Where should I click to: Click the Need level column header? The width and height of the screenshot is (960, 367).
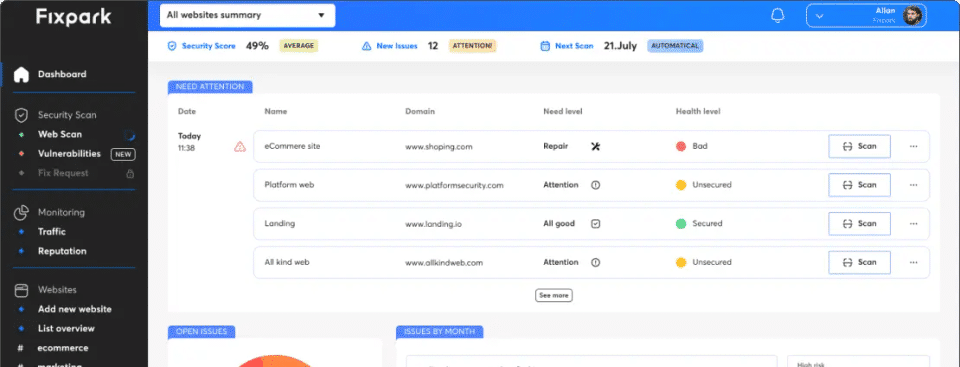pyautogui.click(x=563, y=112)
